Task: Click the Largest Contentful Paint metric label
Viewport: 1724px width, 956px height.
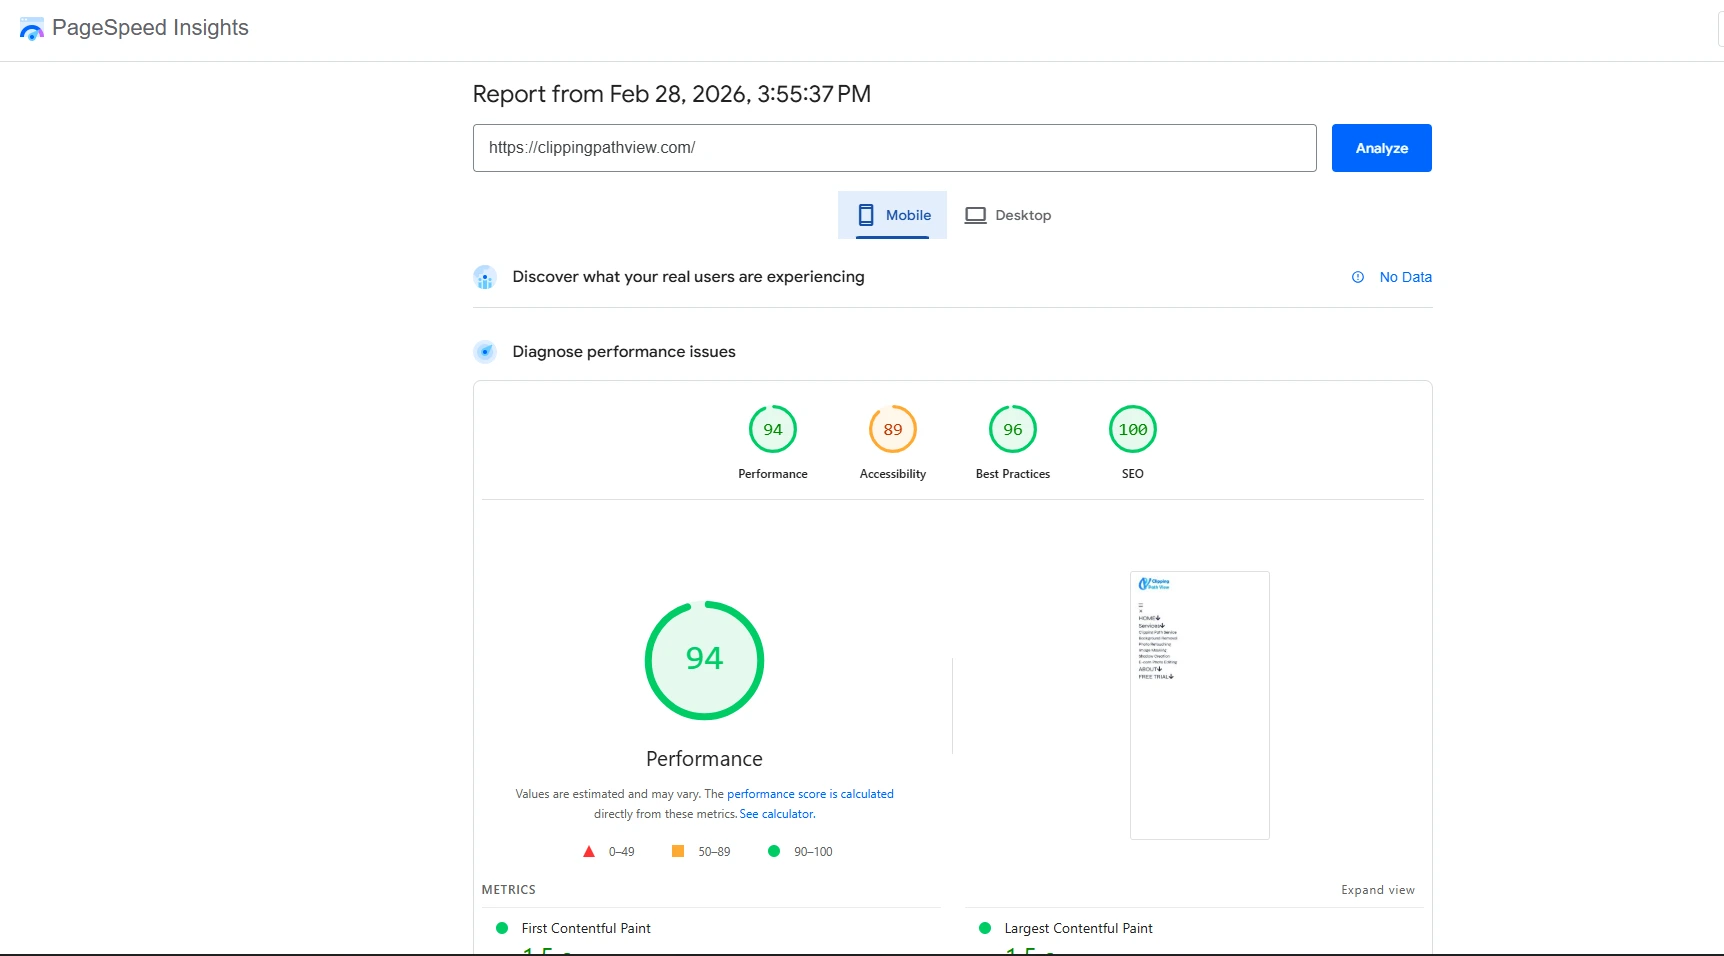Action: (x=1078, y=928)
